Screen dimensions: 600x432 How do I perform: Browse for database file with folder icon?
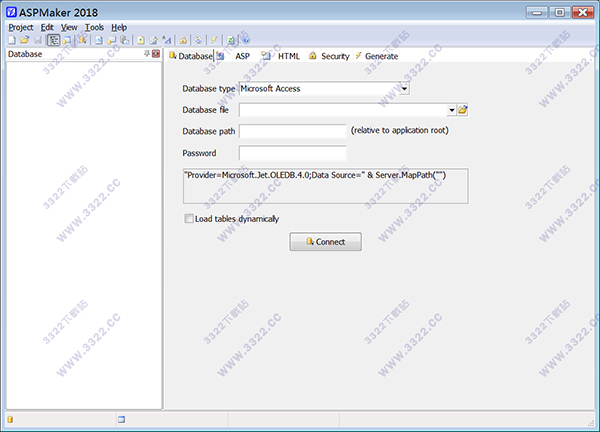coord(463,110)
